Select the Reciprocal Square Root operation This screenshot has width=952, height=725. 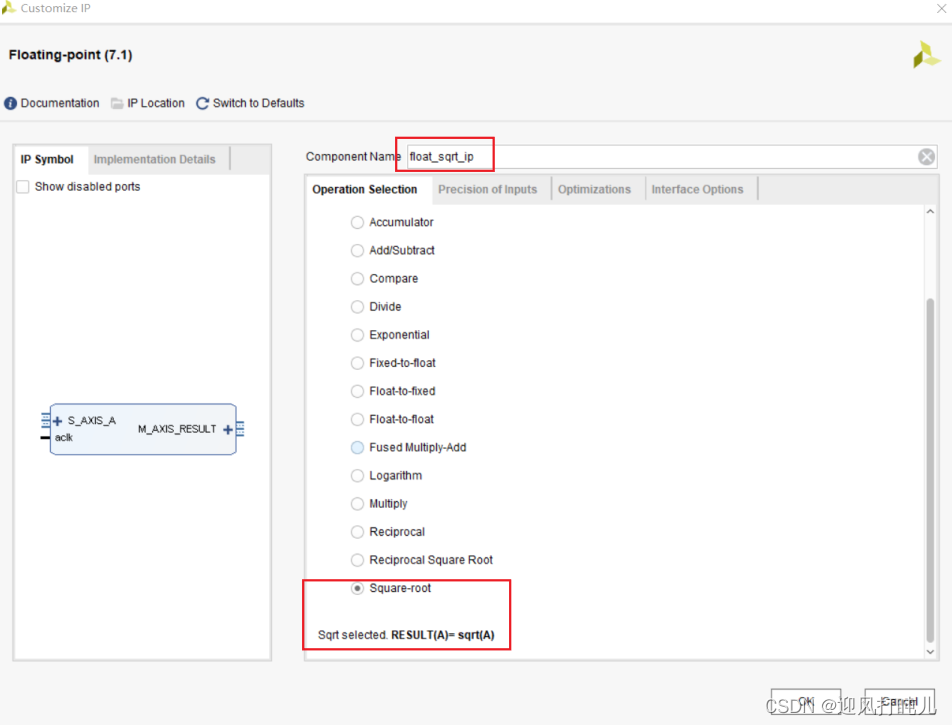(357, 560)
